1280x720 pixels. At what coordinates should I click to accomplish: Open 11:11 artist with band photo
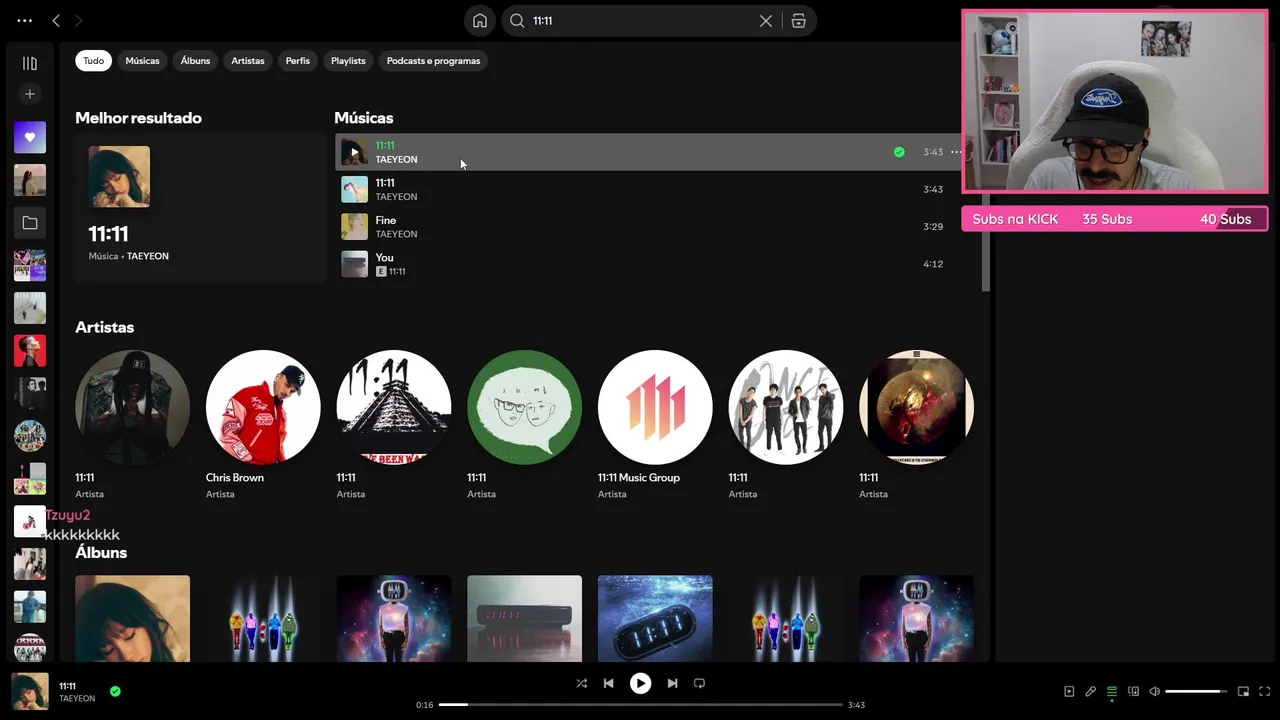pos(785,407)
